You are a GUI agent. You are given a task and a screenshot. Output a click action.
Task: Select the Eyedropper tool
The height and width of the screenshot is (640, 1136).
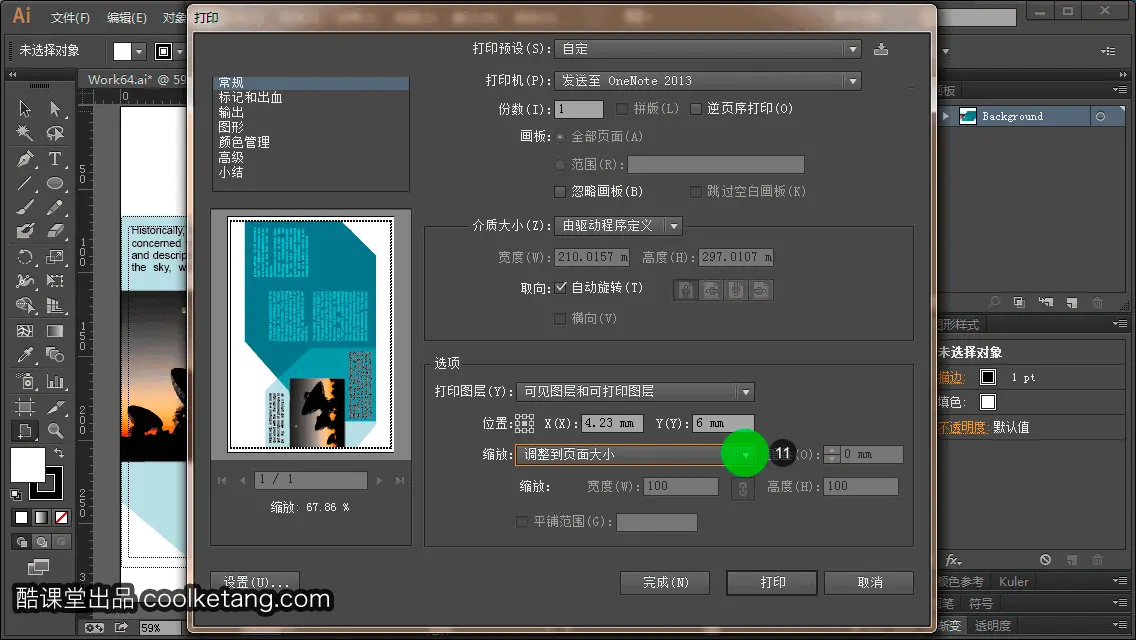click(x=25, y=355)
